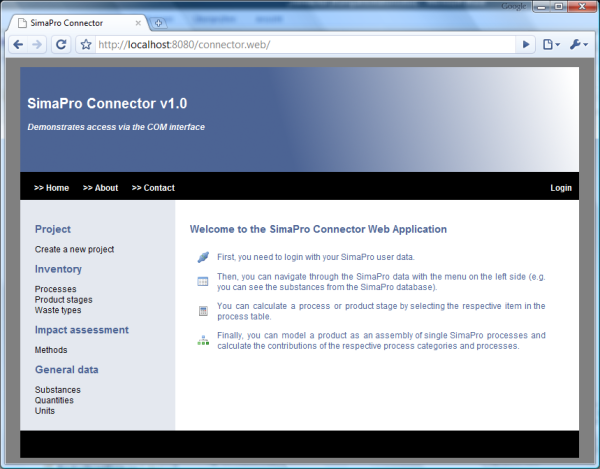600x469 pixels.
Task: Open Methods under Impact assessment
Action: [51, 350]
